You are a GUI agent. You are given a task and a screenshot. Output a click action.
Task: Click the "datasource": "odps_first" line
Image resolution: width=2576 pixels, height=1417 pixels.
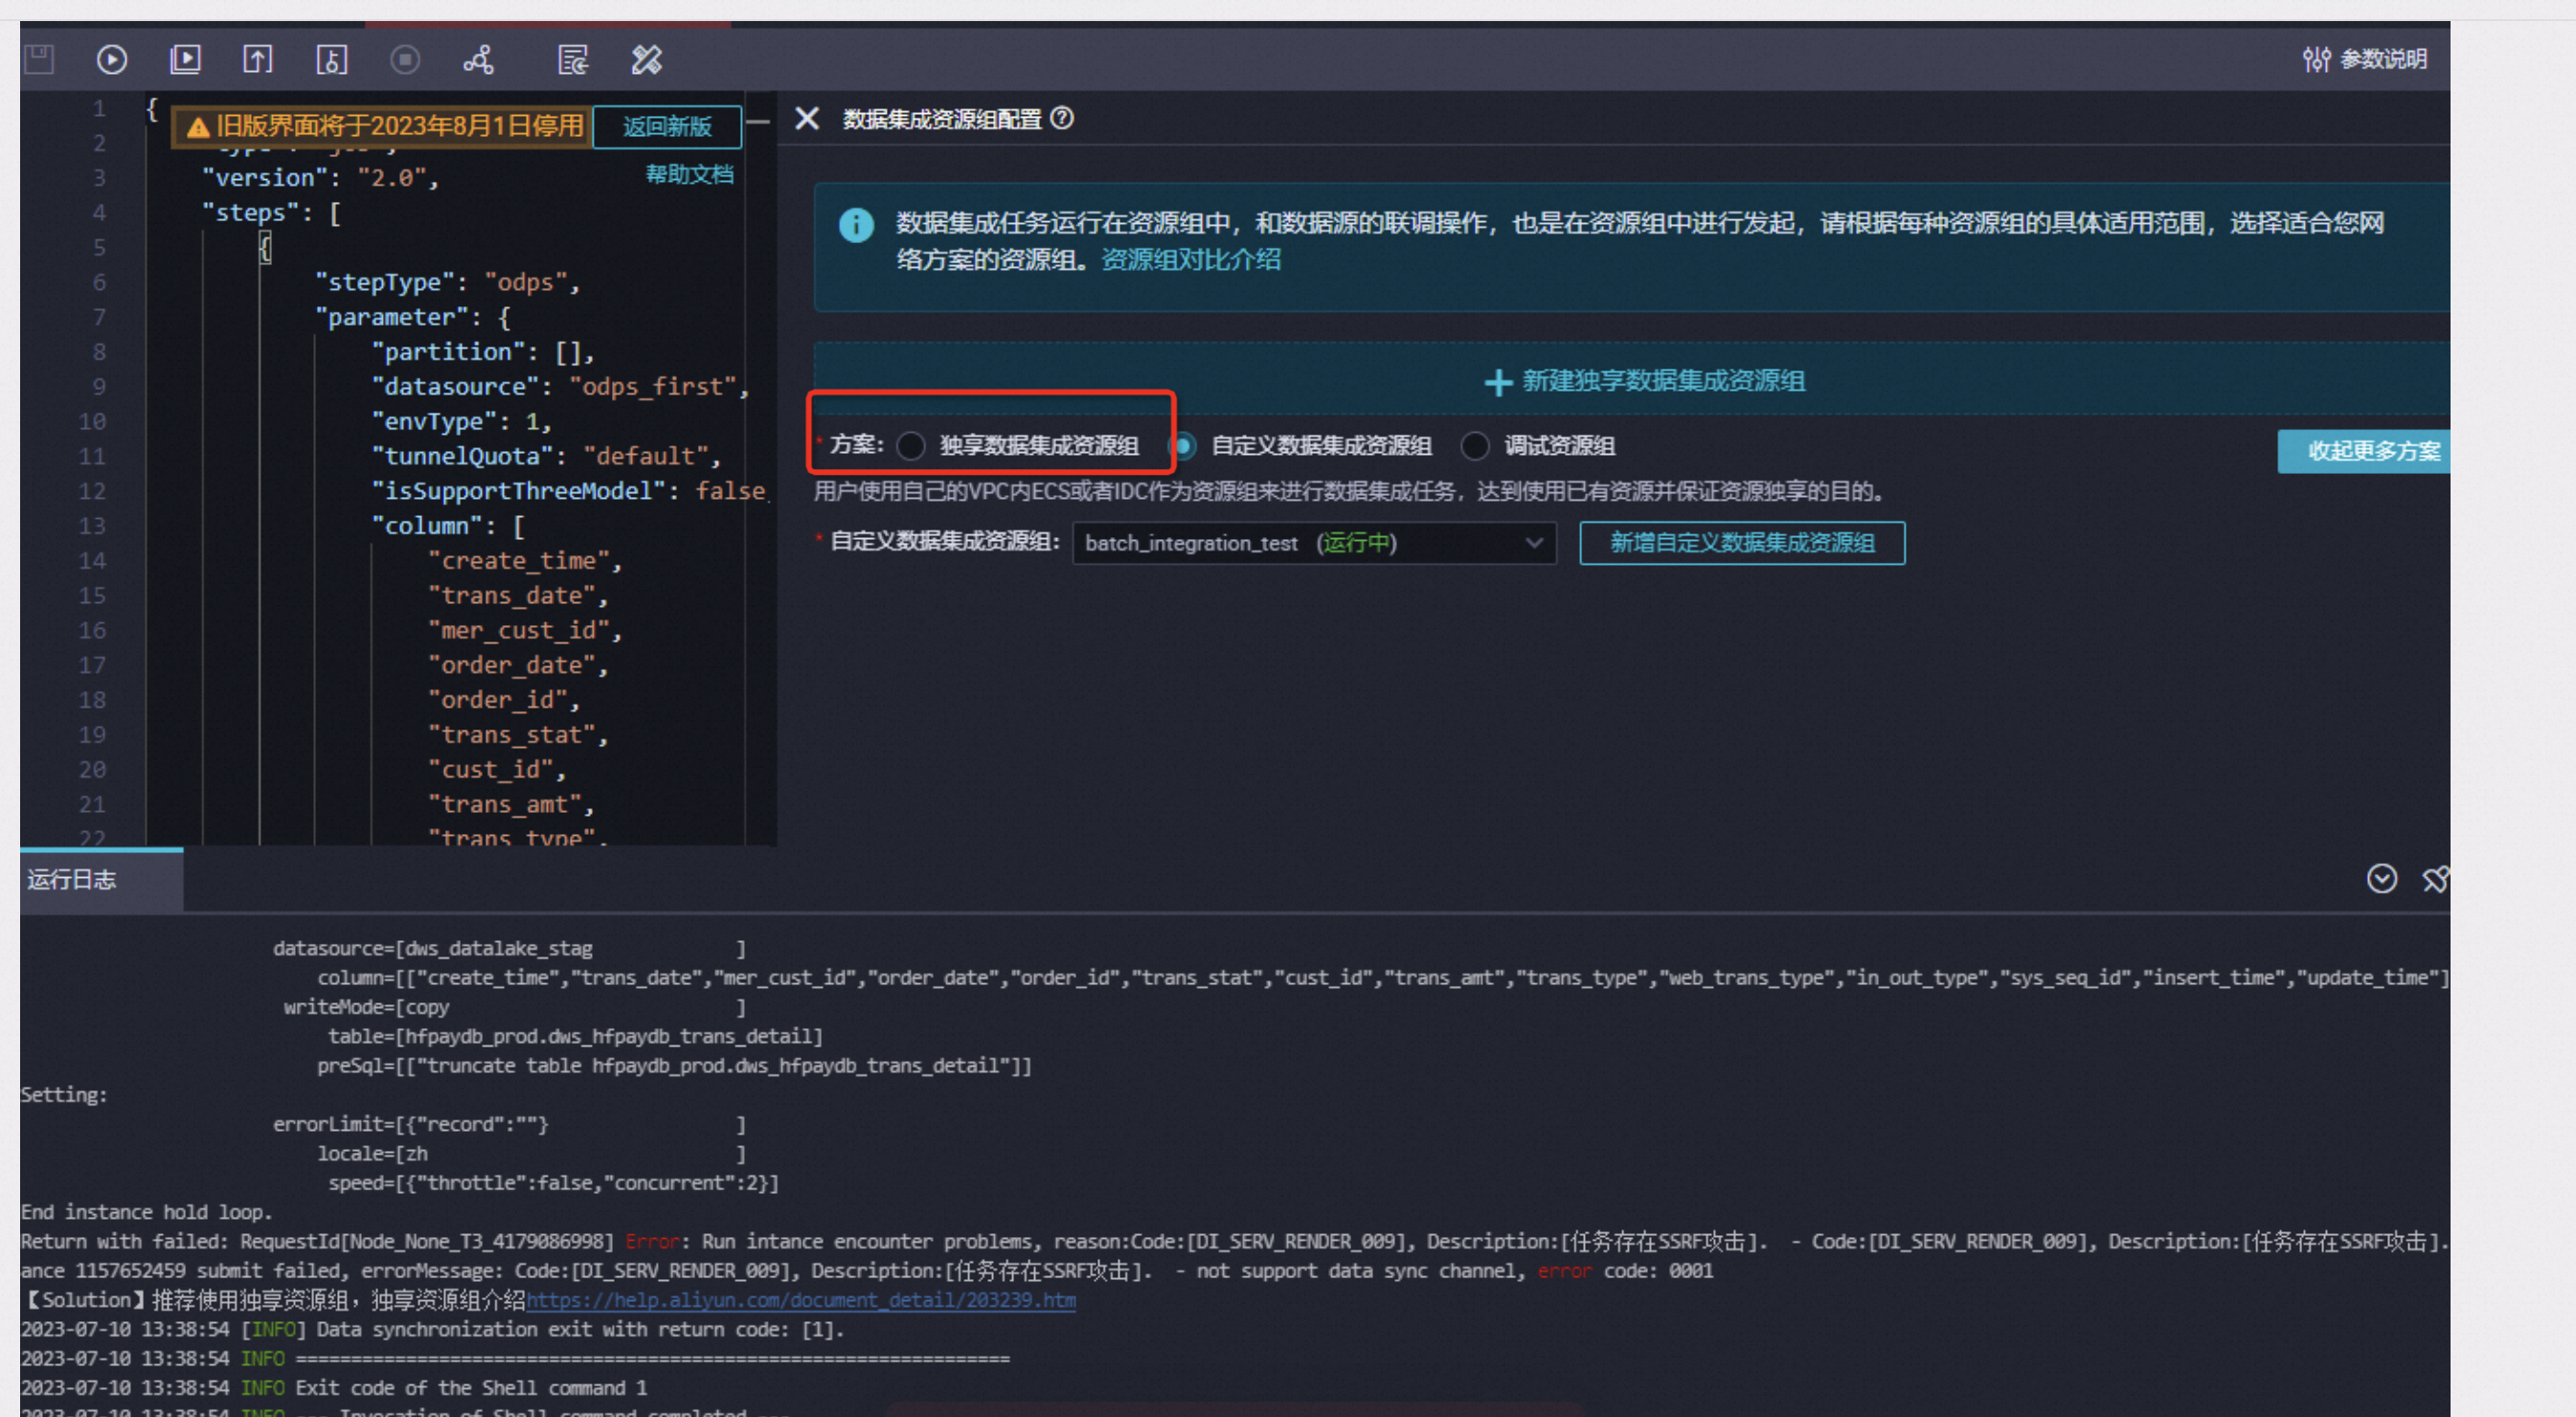560,386
